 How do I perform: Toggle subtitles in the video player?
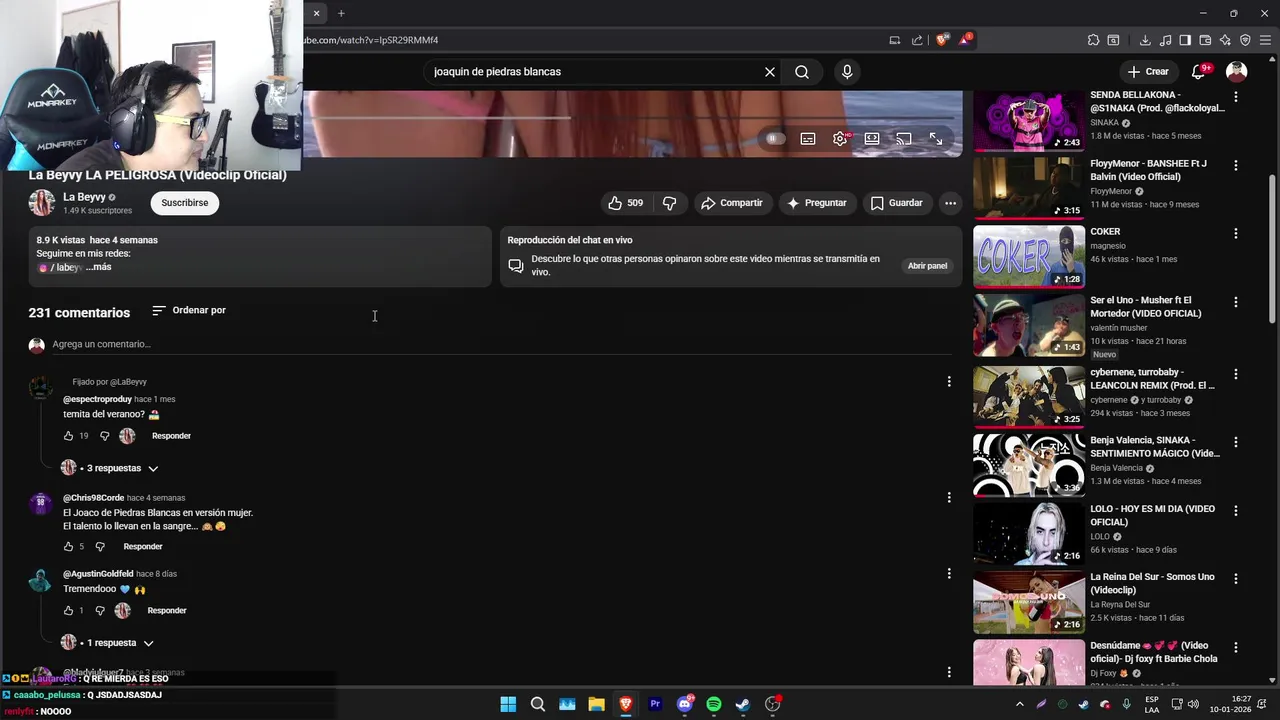point(808,139)
